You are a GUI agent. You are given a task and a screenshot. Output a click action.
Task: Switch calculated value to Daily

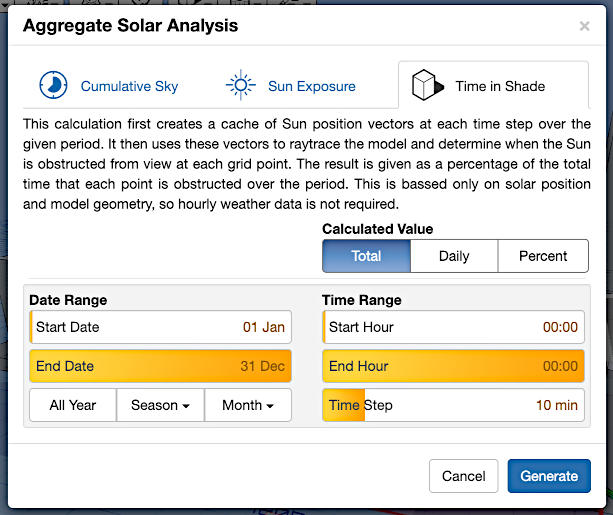[453, 256]
